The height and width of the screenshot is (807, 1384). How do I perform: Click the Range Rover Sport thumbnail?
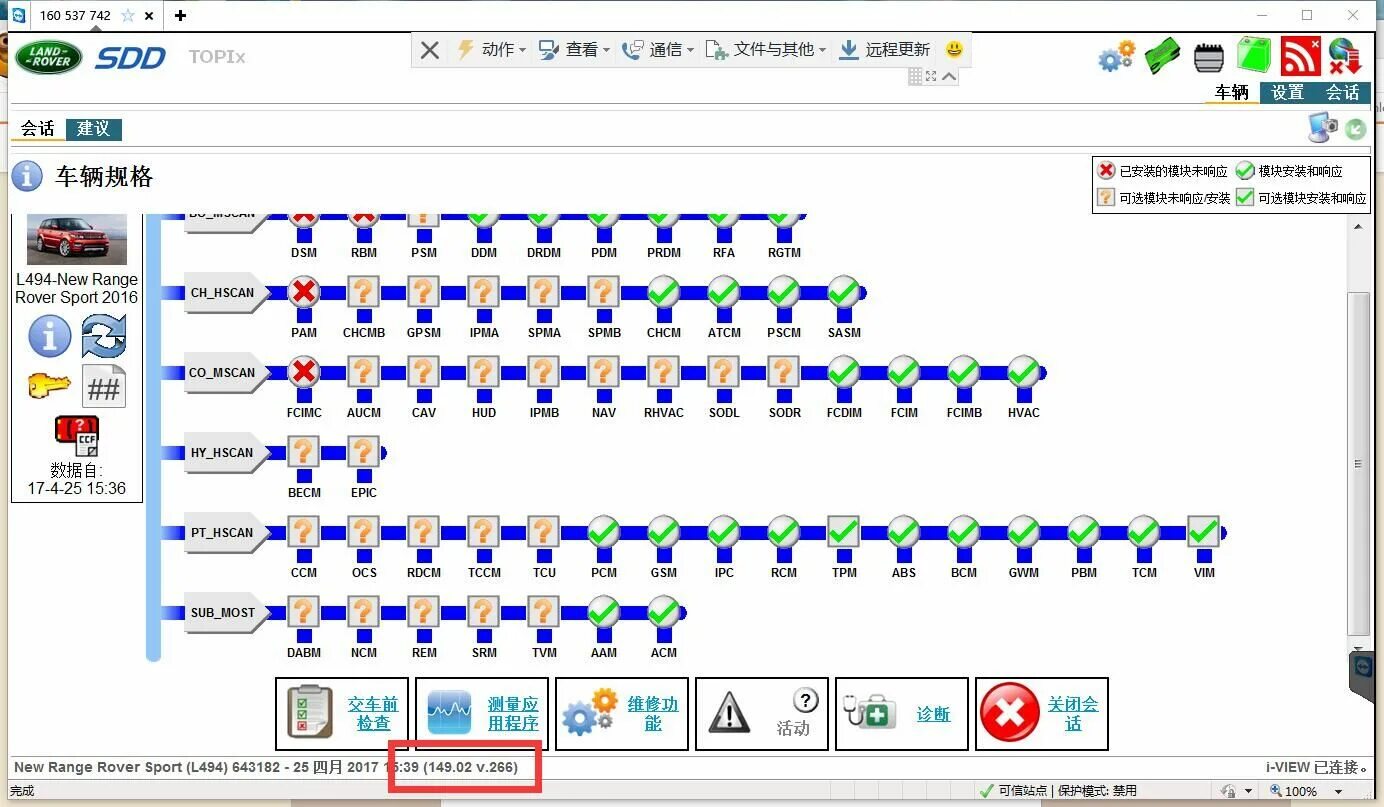tap(76, 239)
